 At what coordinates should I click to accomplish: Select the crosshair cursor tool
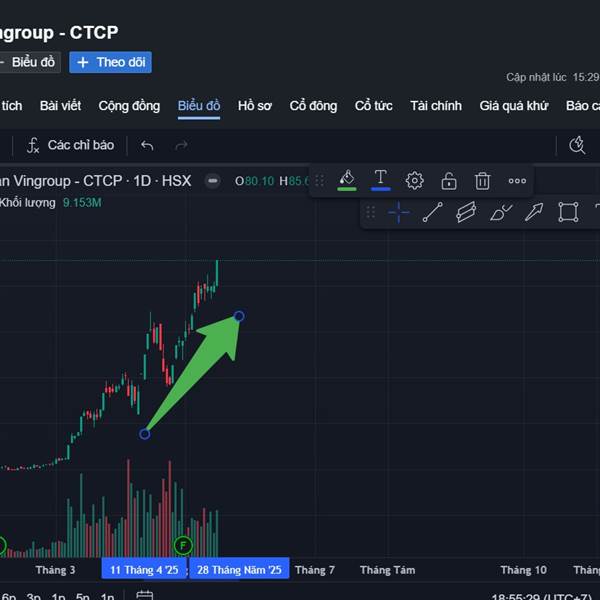398,212
